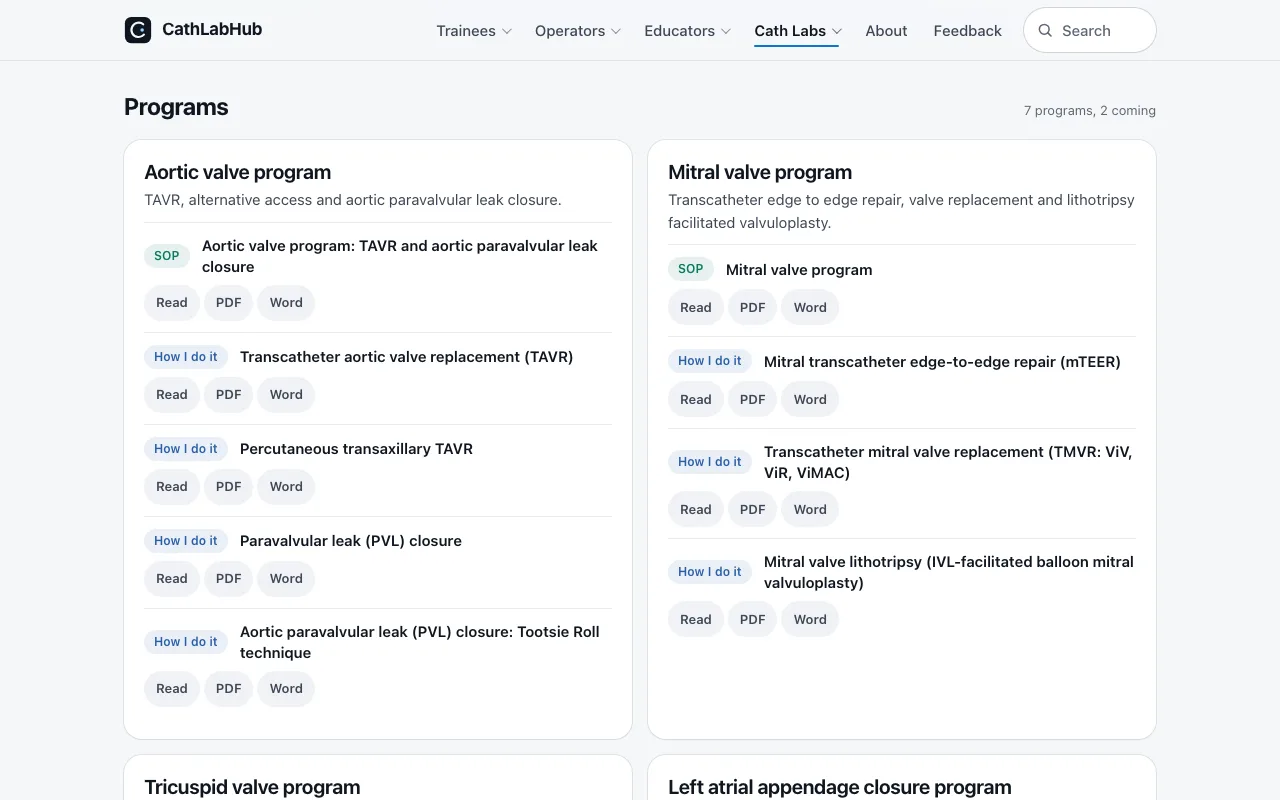Click the '7 programs, 2 coming' count
Image resolution: width=1280 pixels, height=800 pixels.
tap(1090, 111)
